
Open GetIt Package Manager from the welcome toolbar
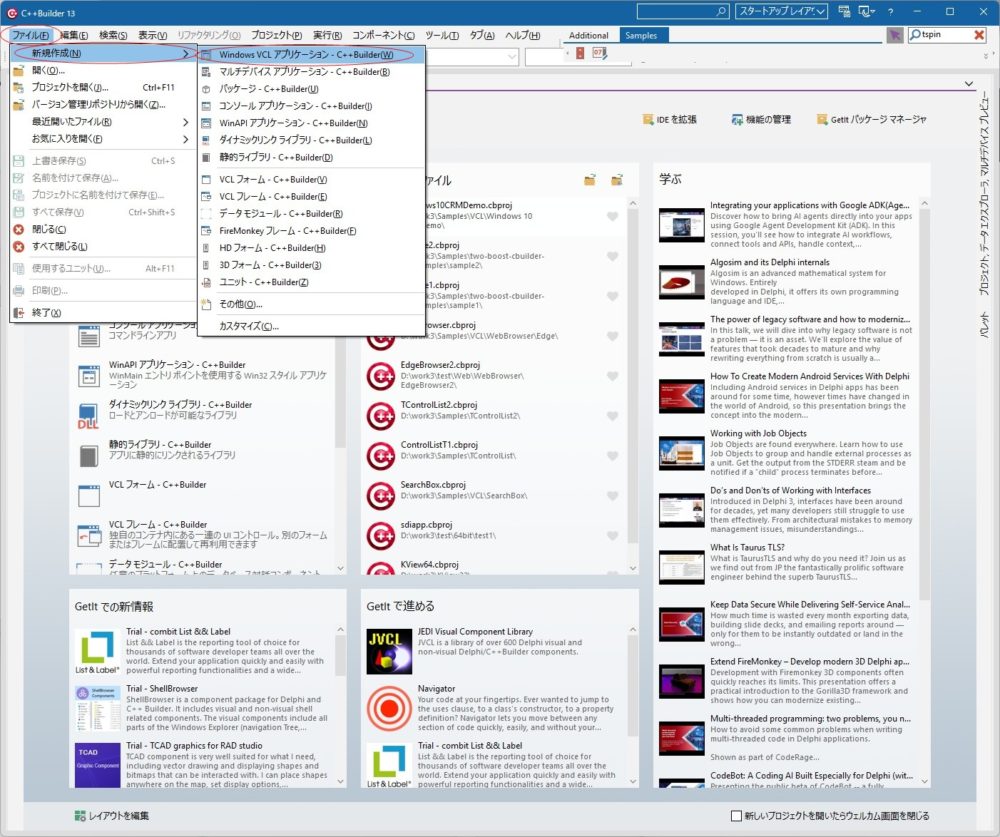(x=868, y=119)
